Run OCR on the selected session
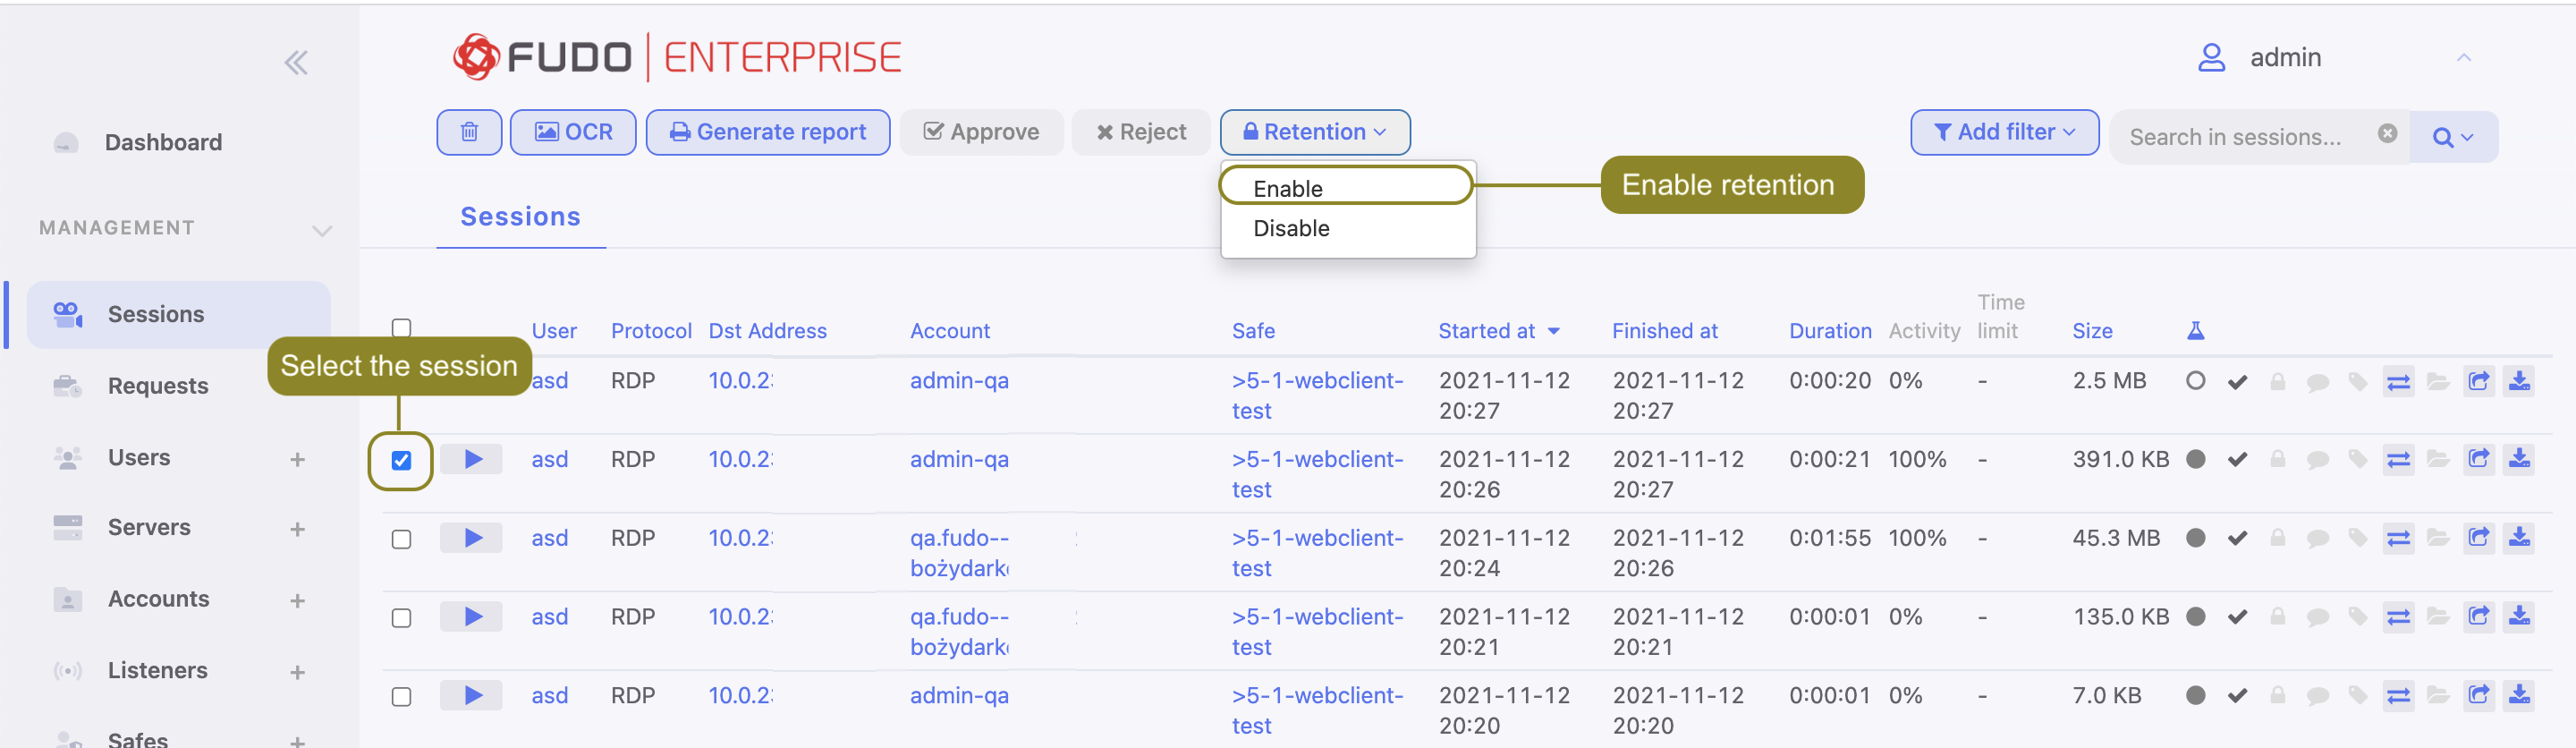2576x748 pixels. tap(573, 132)
